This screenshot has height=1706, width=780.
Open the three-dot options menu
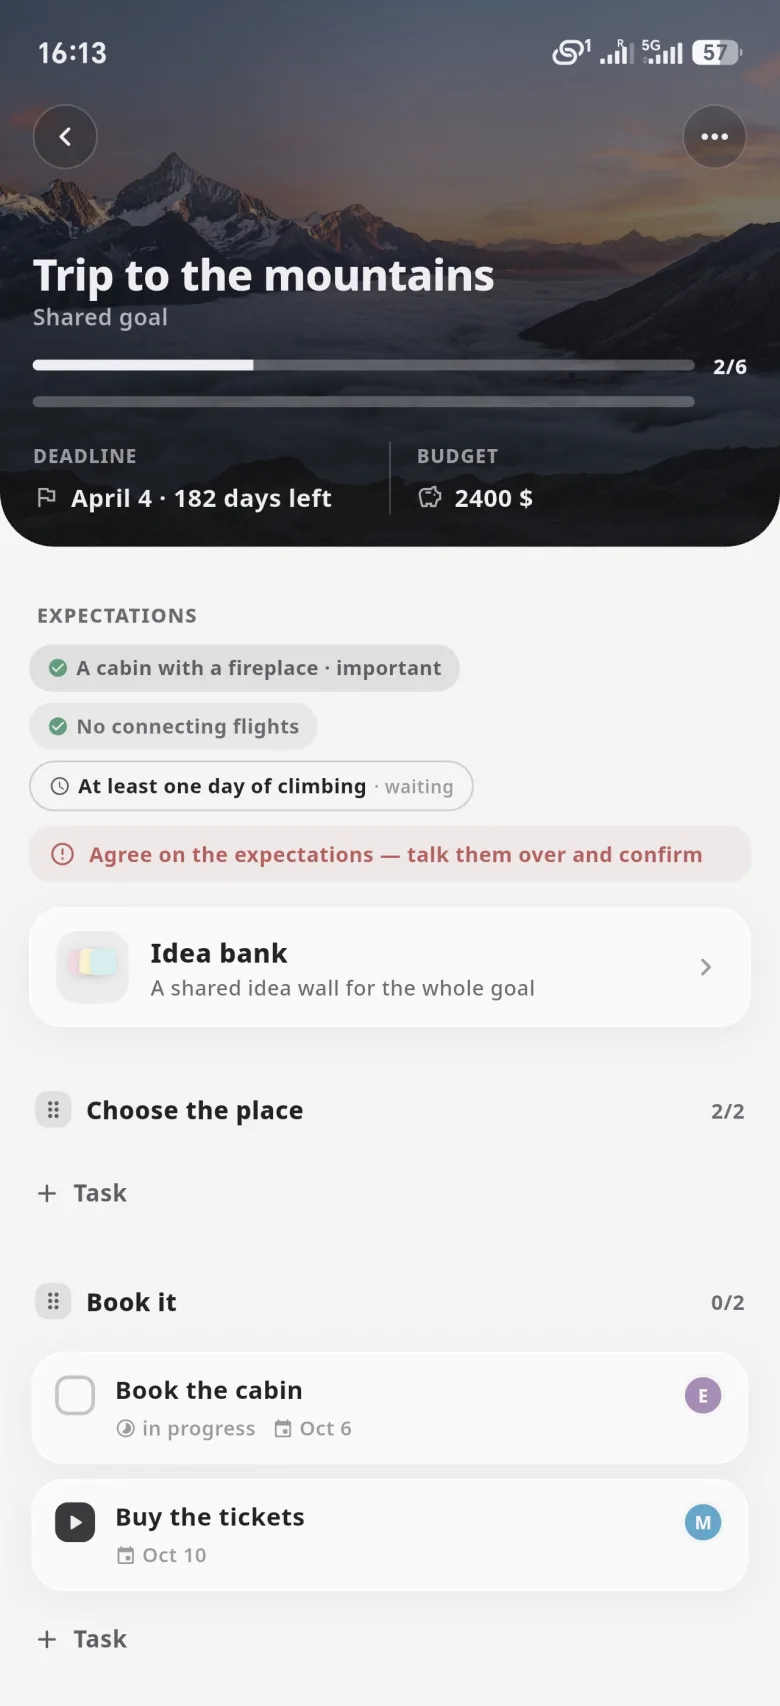[714, 137]
